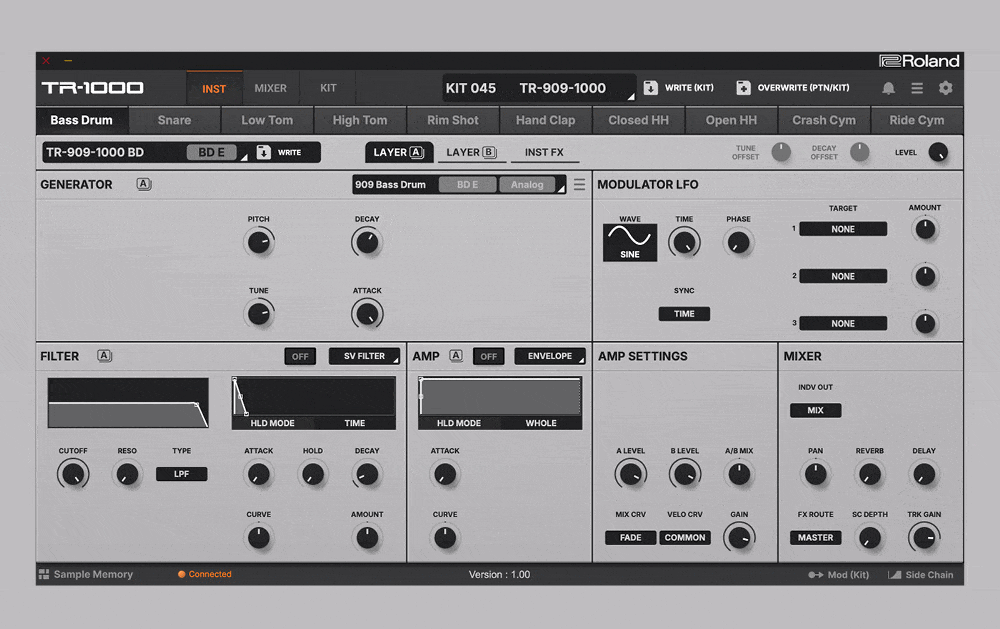Click the Overwrite (PTN/KIT) icon

743,88
